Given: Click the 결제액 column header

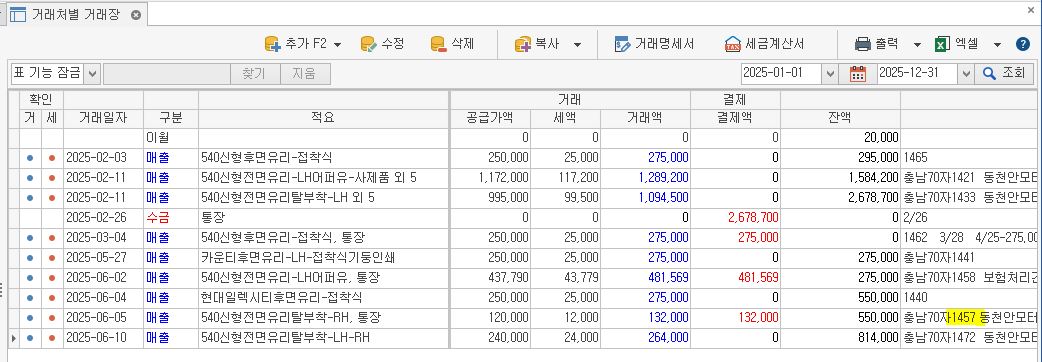Looking at the screenshot, I should pyautogui.click(x=735, y=118).
